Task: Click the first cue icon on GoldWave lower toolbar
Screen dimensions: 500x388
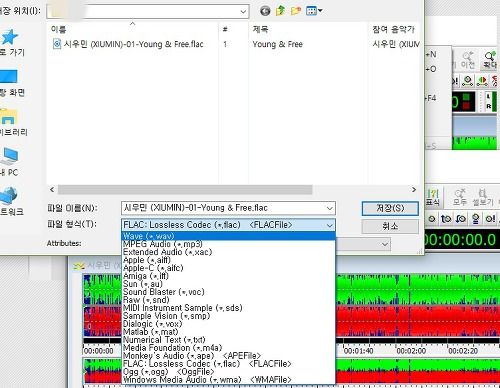Action: (x=432, y=219)
